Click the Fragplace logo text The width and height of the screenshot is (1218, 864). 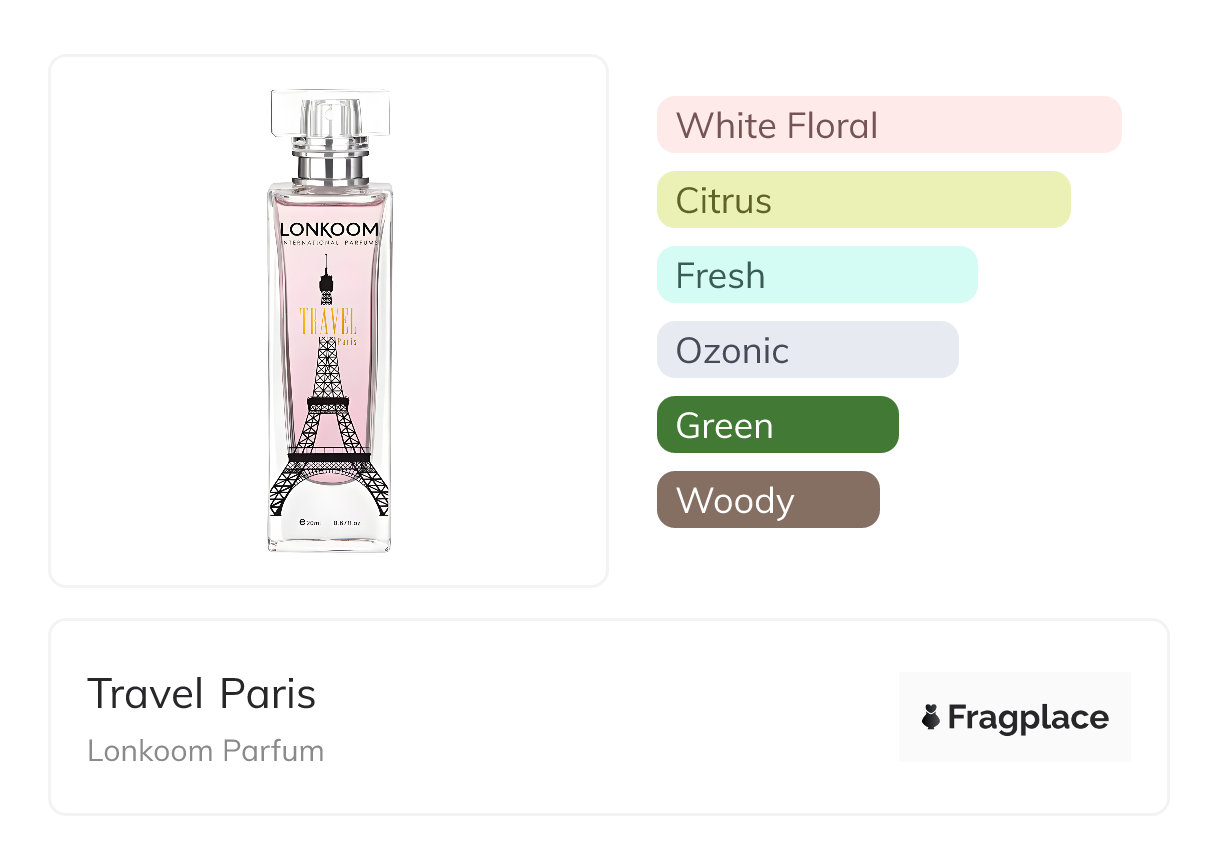[1028, 717]
